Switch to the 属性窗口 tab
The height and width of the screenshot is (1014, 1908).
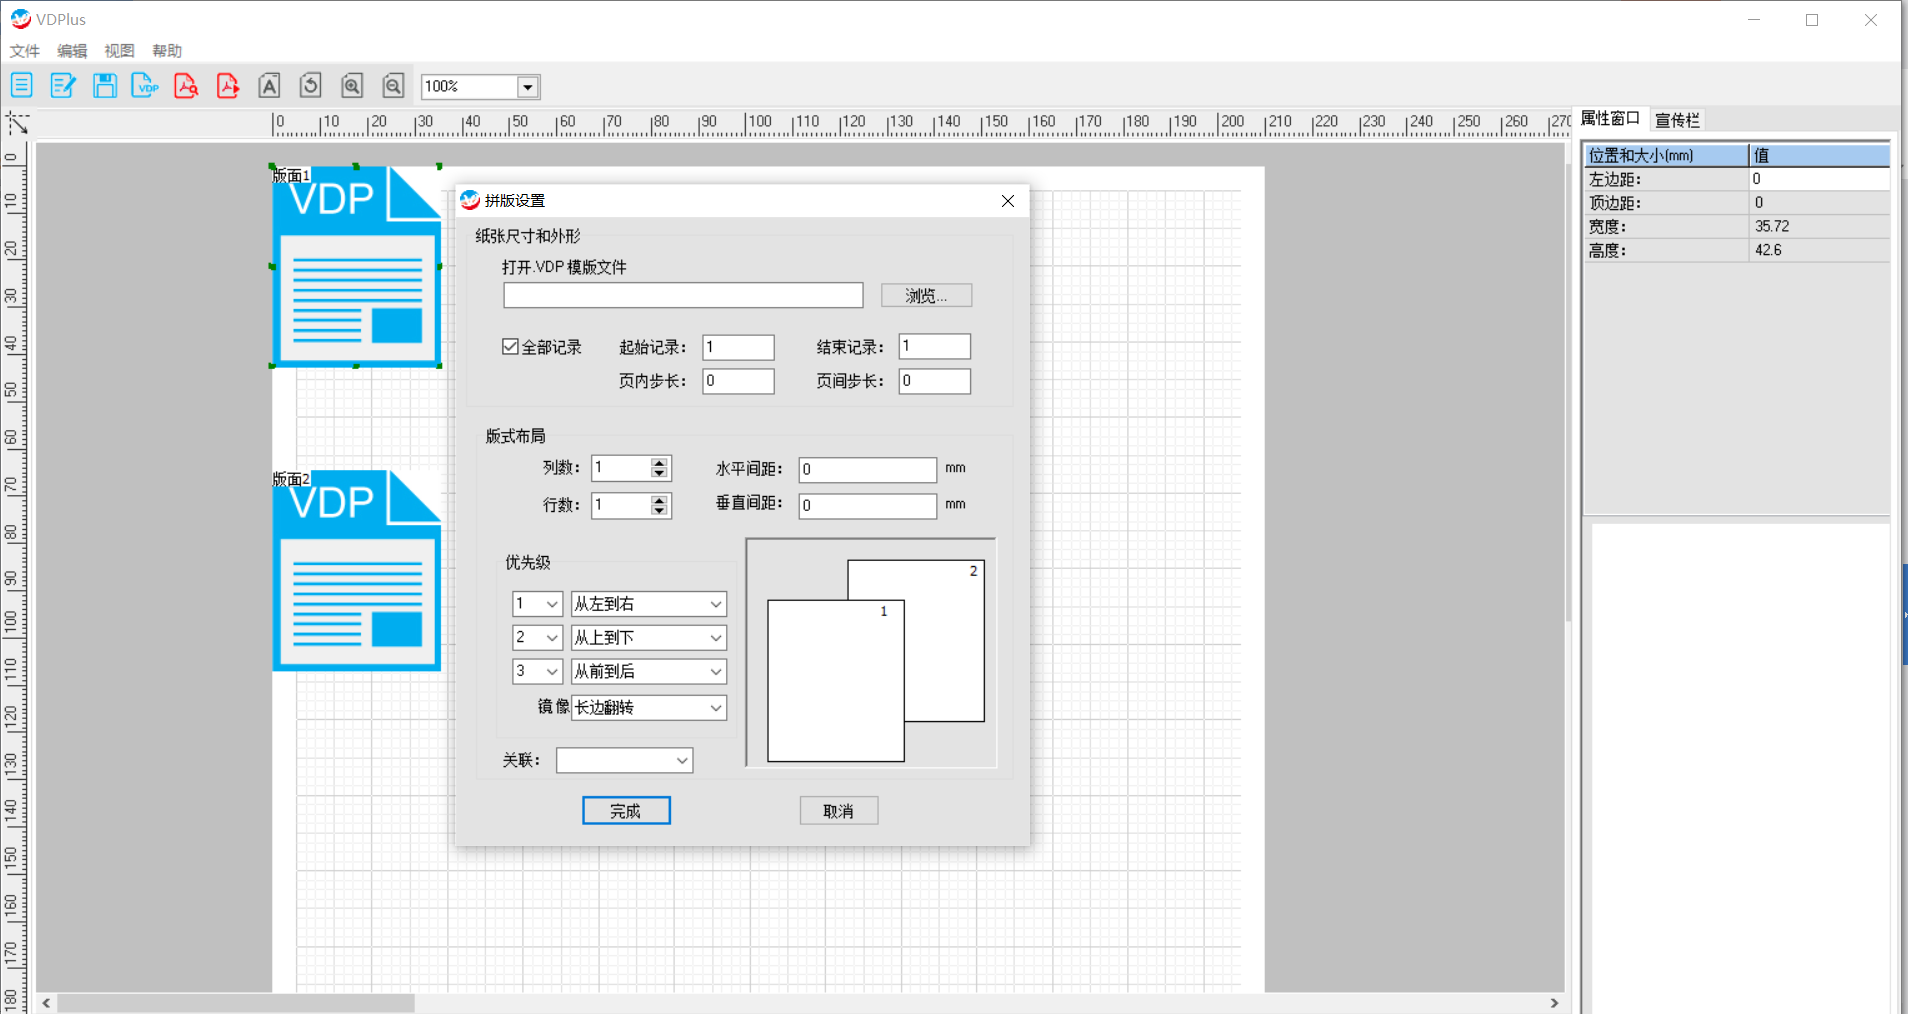pyautogui.click(x=1610, y=119)
